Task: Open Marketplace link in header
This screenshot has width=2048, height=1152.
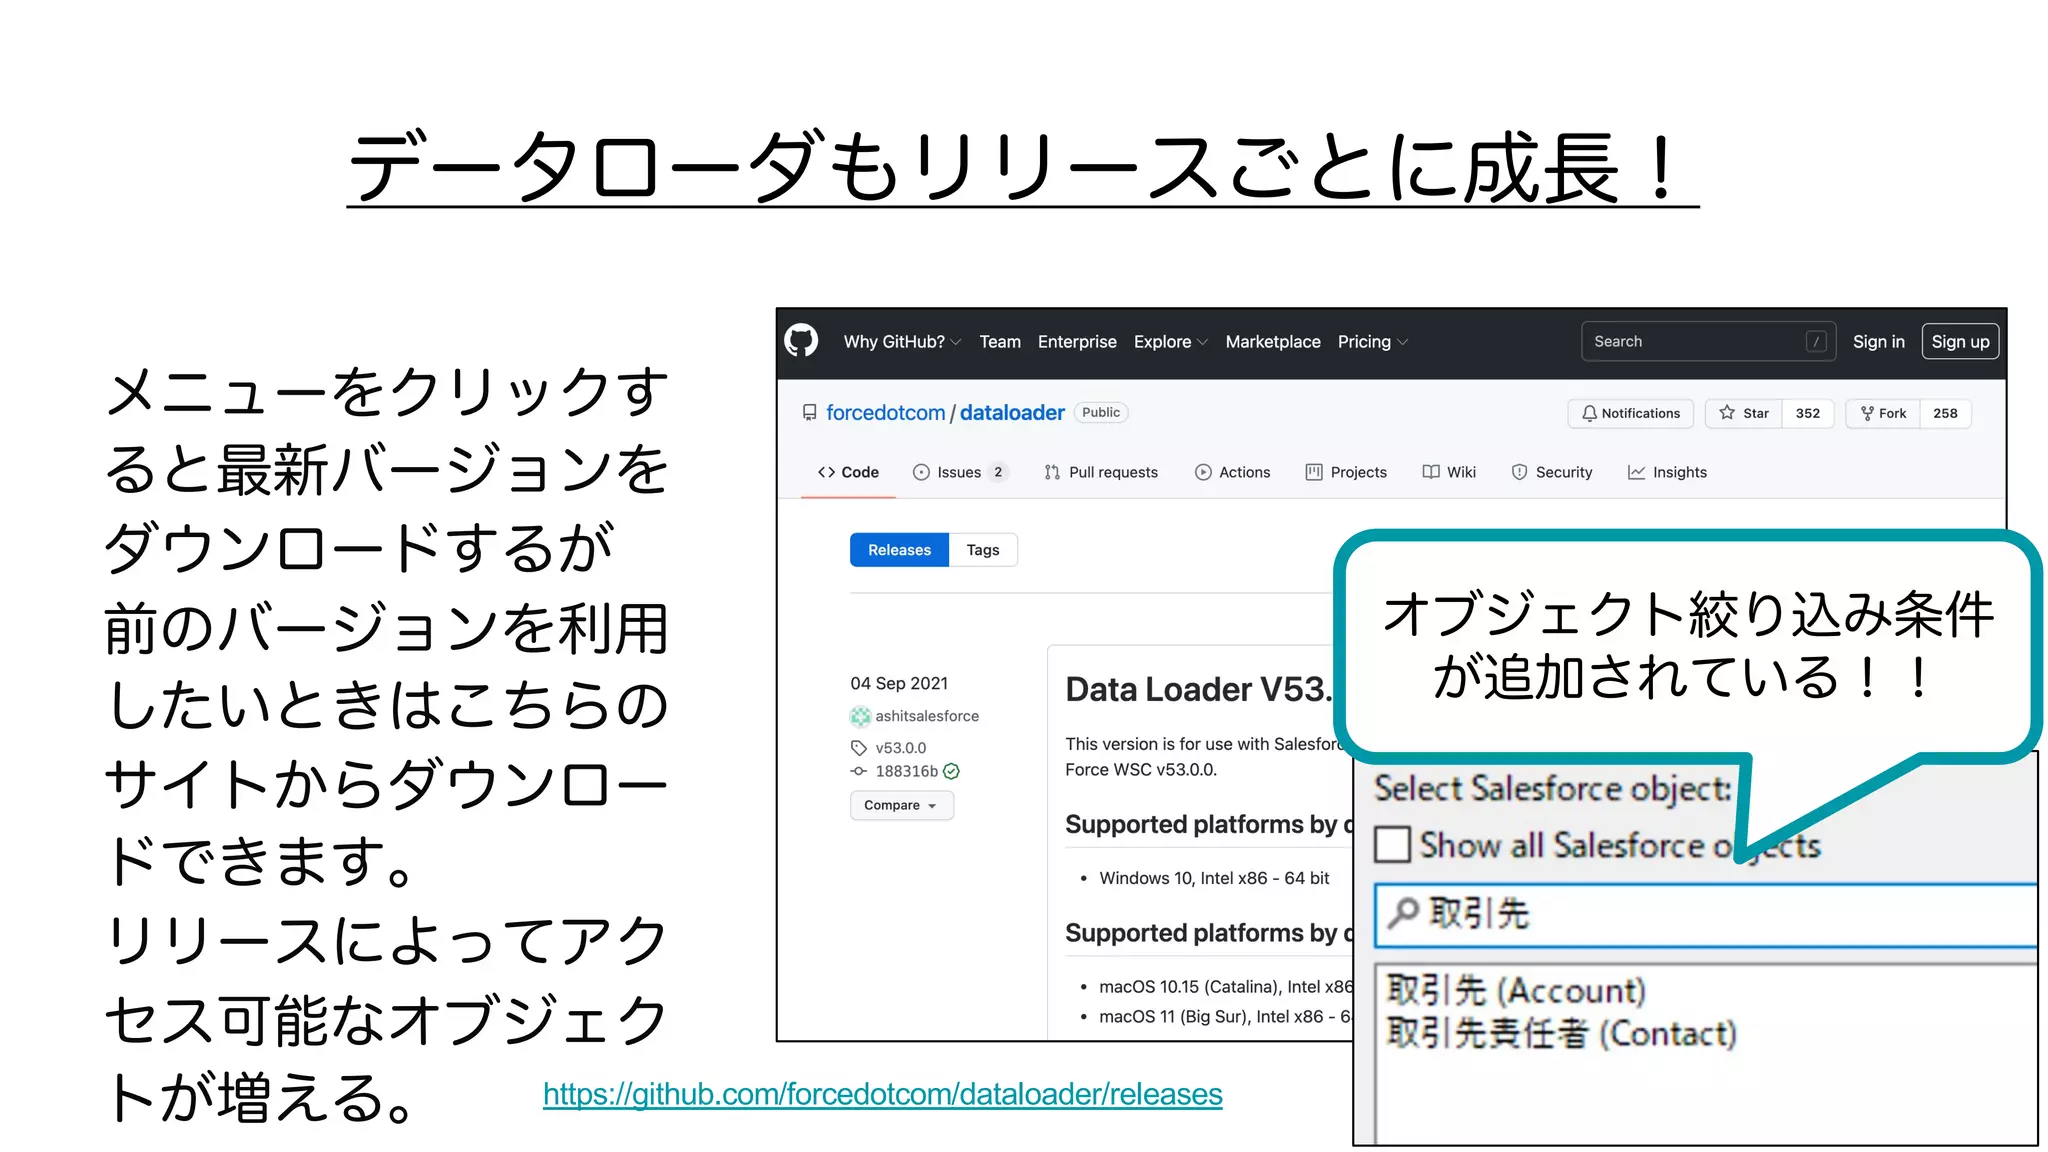Action: coord(1273,342)
